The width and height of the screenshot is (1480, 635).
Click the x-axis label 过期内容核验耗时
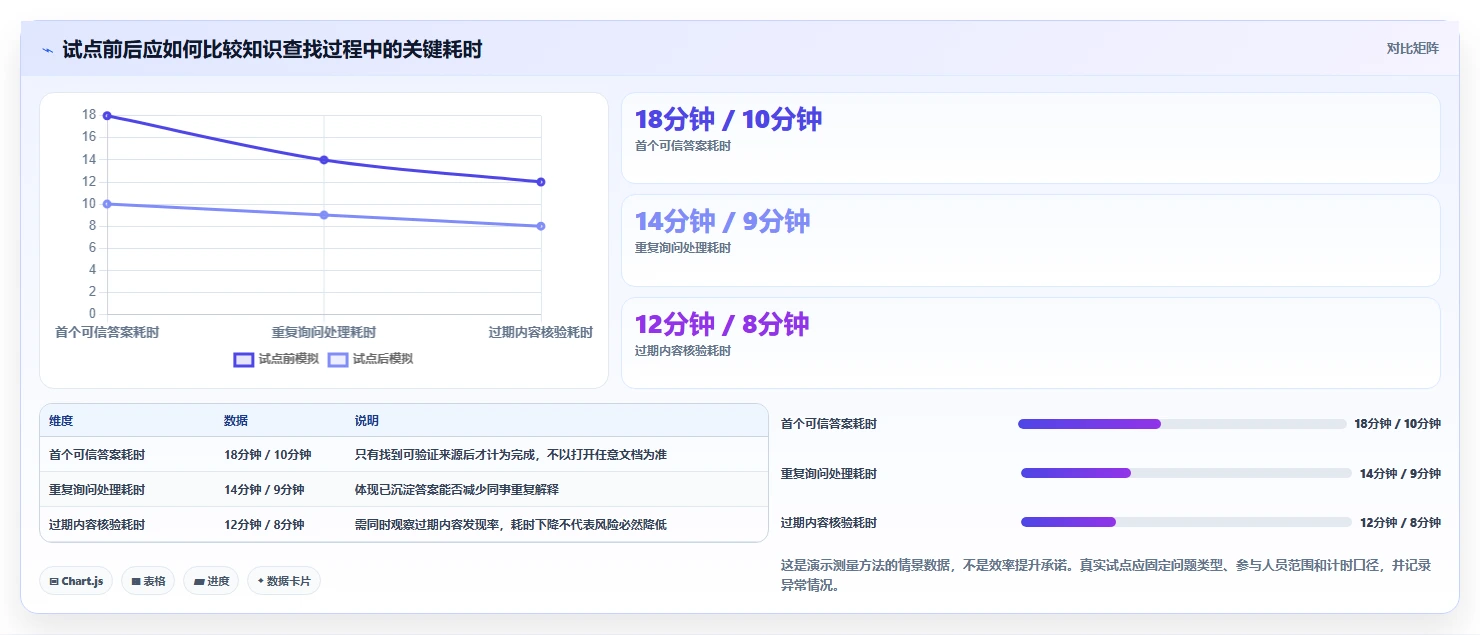coord(540,332)
